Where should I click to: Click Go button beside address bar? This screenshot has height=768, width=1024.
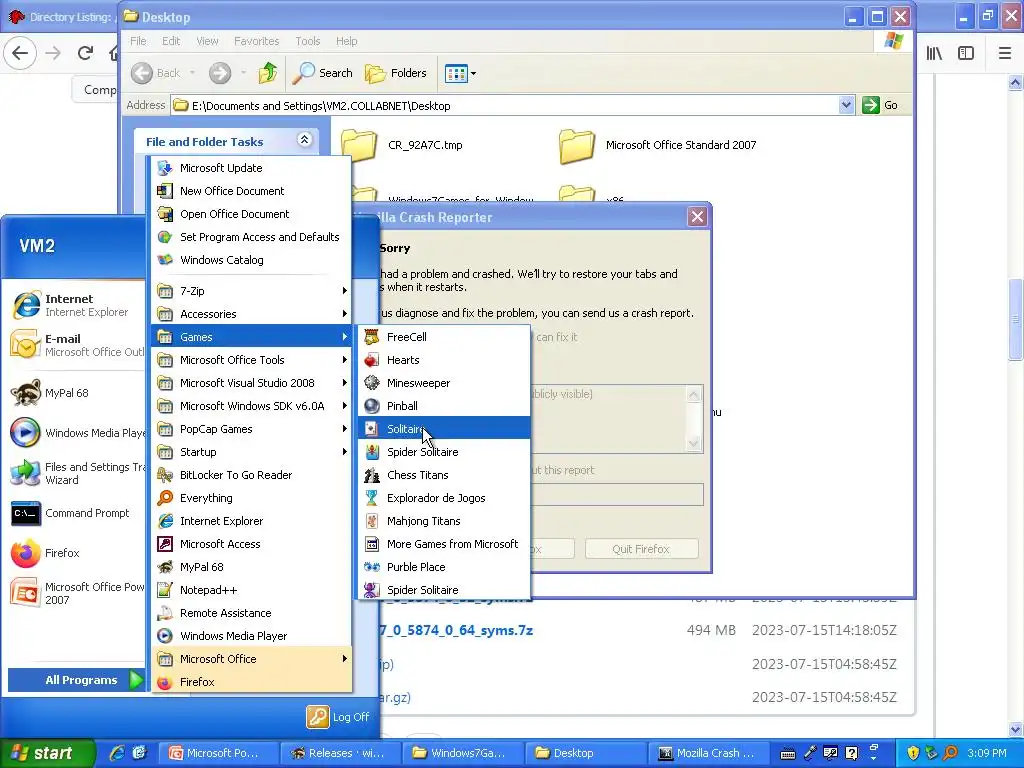pos(880,105)
